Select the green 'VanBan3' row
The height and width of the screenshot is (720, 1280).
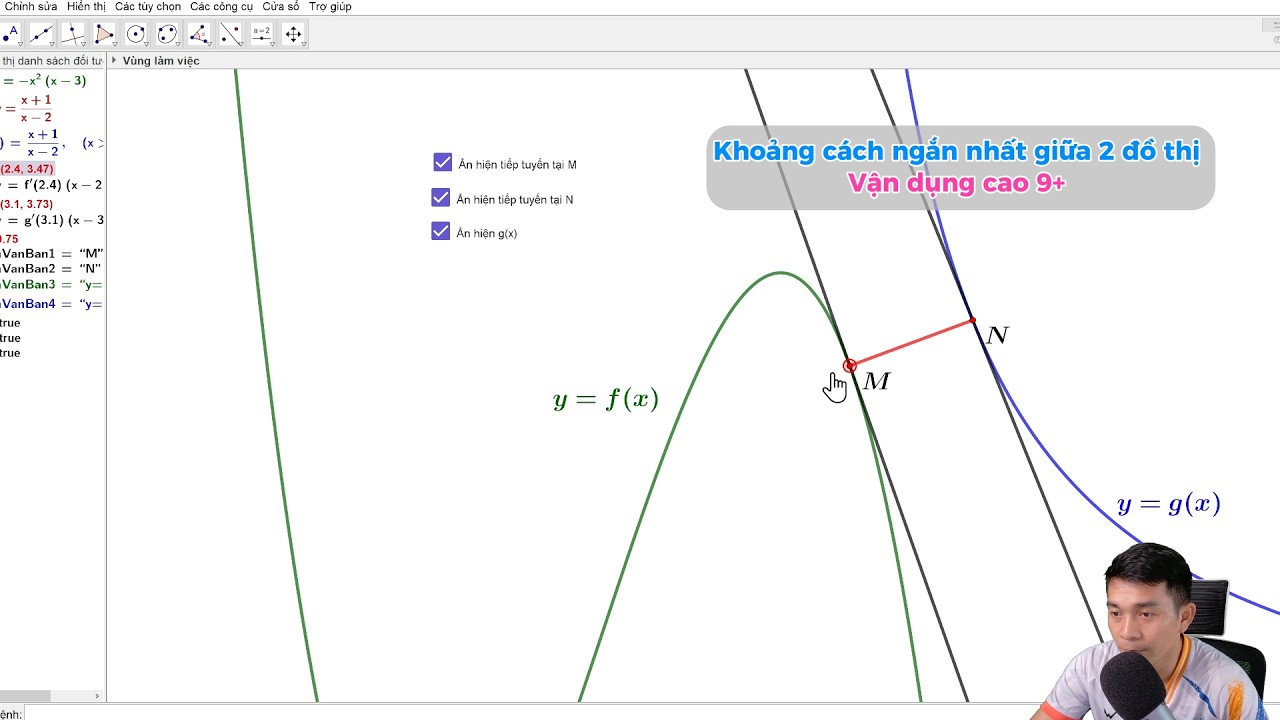pyautogui.click(x=52, y=285)
